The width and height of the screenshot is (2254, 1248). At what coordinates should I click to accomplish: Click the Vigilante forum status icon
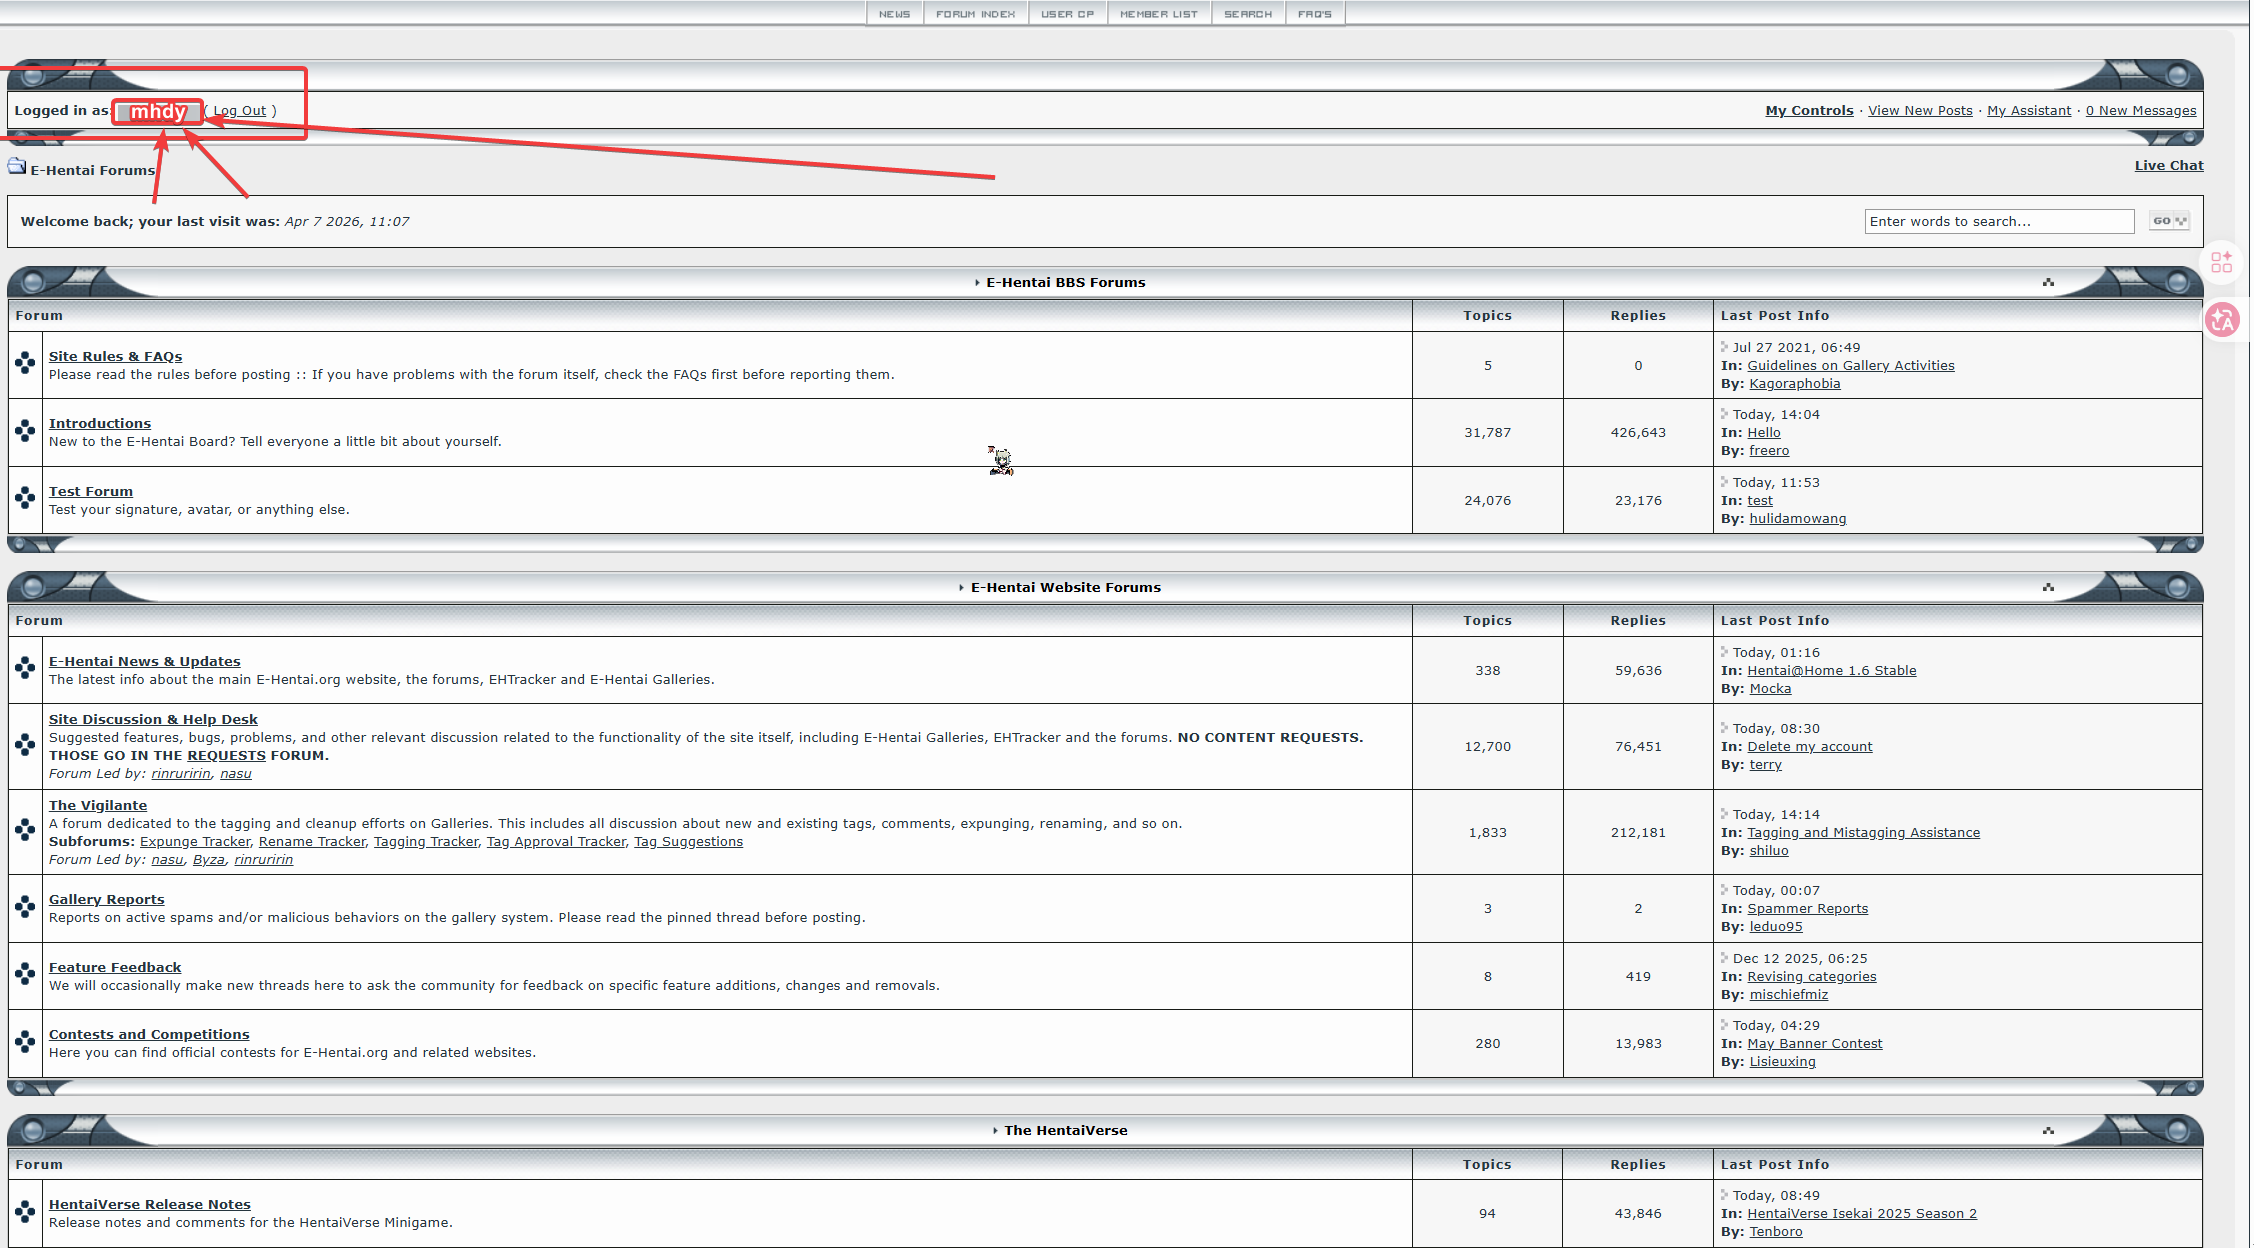click(x=25, y=831)
